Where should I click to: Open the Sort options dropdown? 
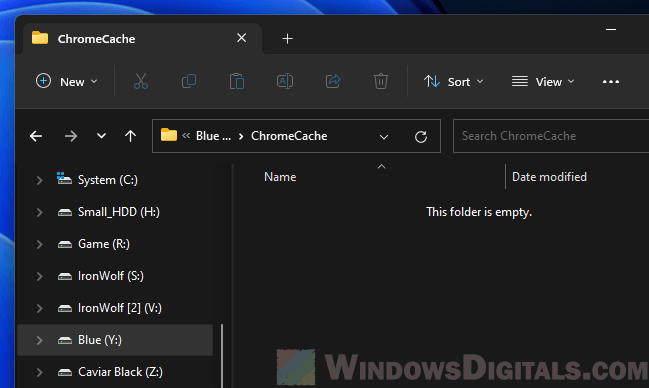point(454,82)
